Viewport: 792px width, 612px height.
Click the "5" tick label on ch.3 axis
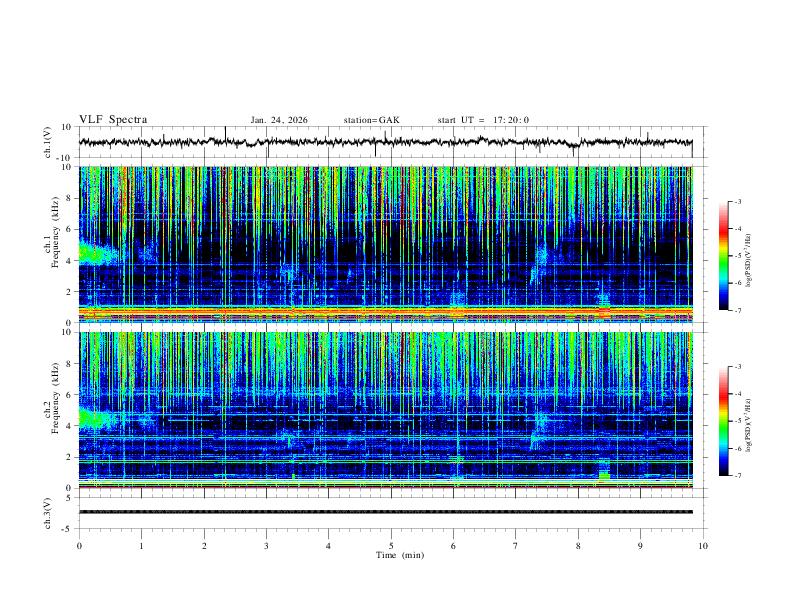69,497
